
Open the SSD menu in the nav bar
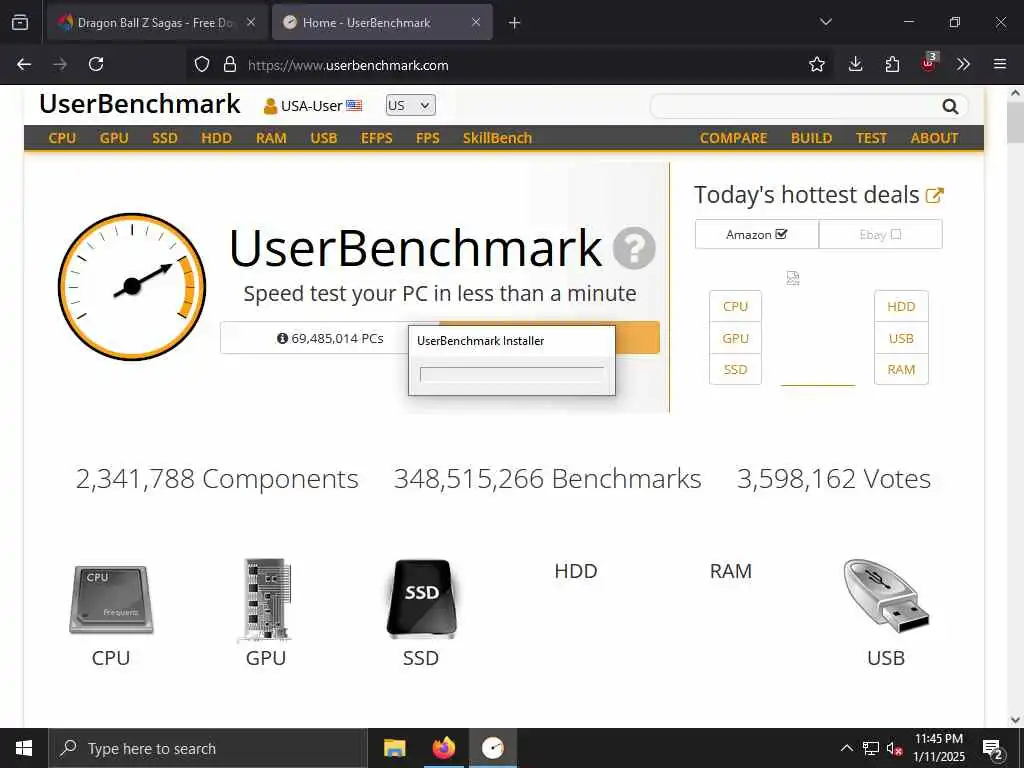click(165, 138)
